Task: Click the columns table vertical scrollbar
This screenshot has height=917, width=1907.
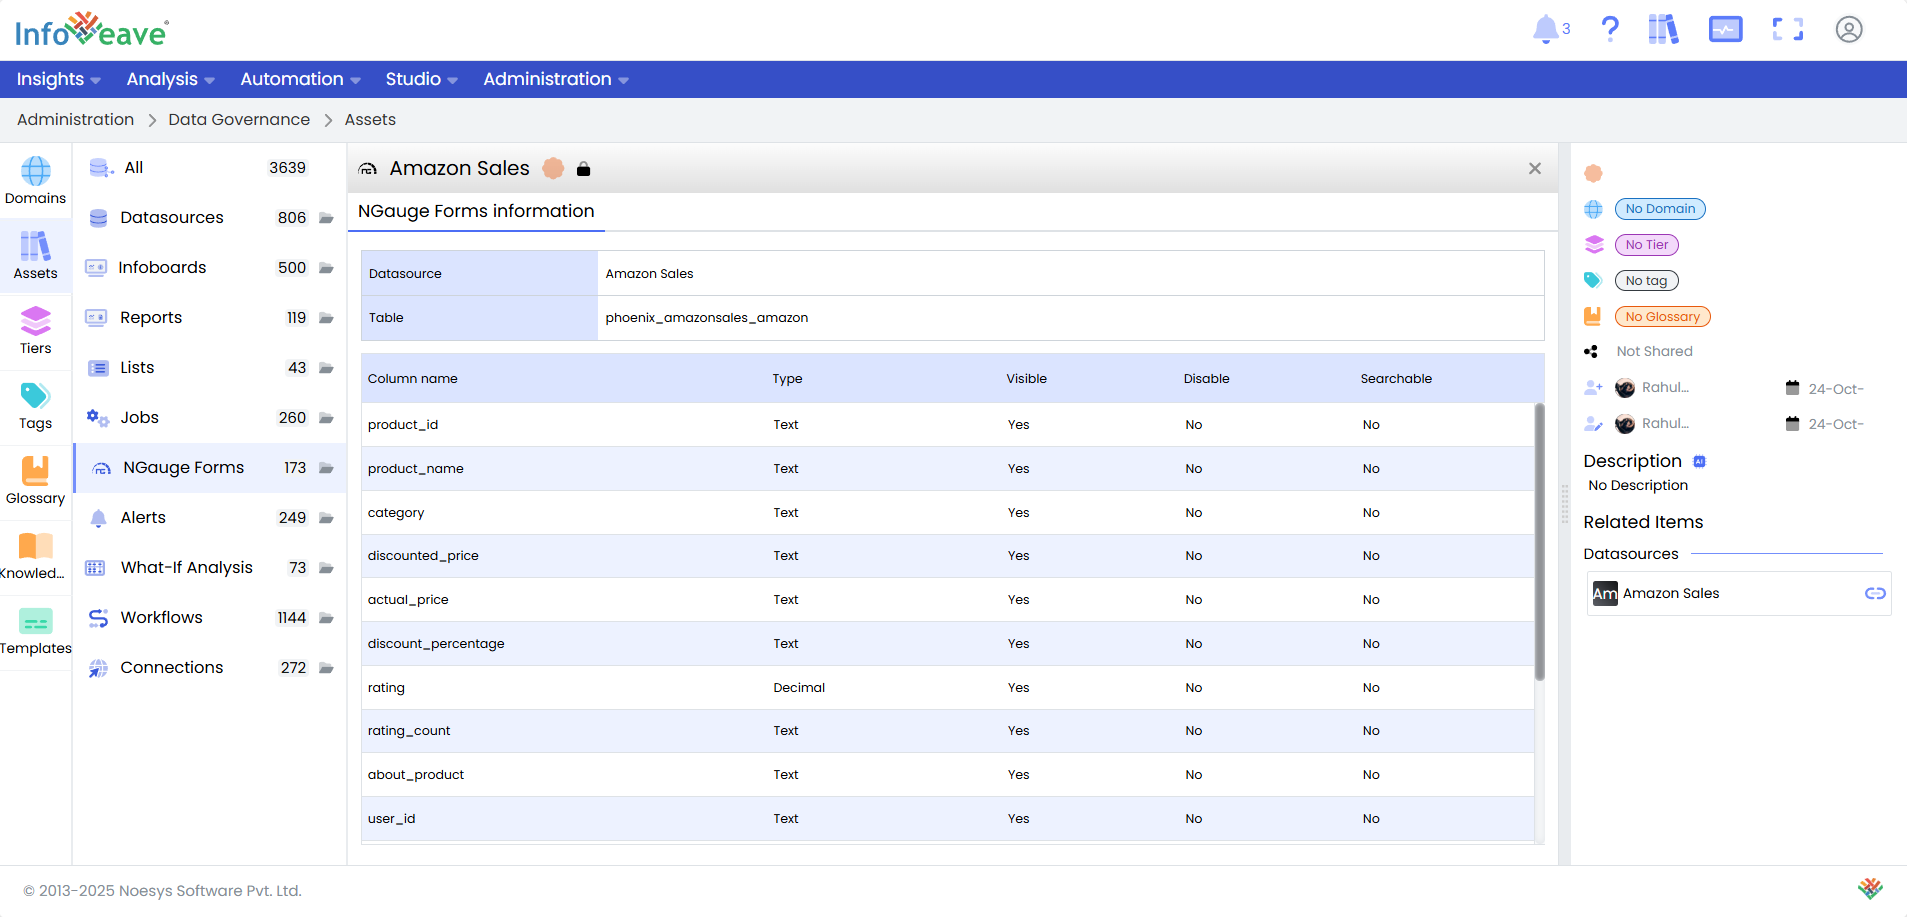Action: click(1540, 542)
